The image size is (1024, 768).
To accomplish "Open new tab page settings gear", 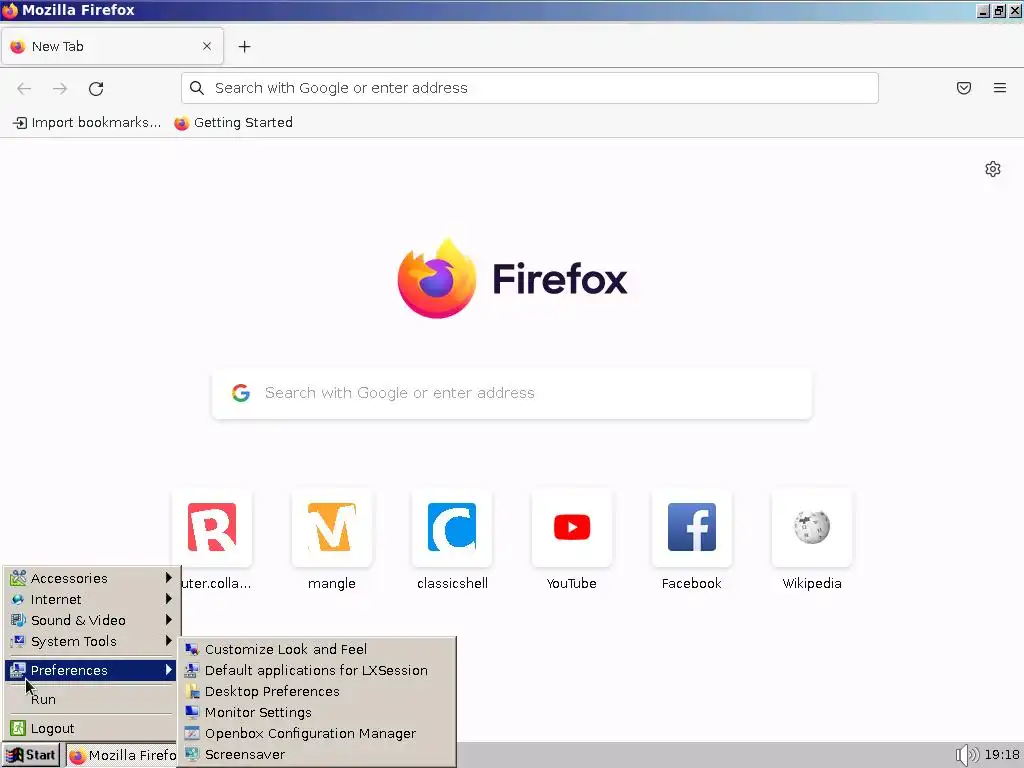I will pyautogui.click(x=992, y=169).
